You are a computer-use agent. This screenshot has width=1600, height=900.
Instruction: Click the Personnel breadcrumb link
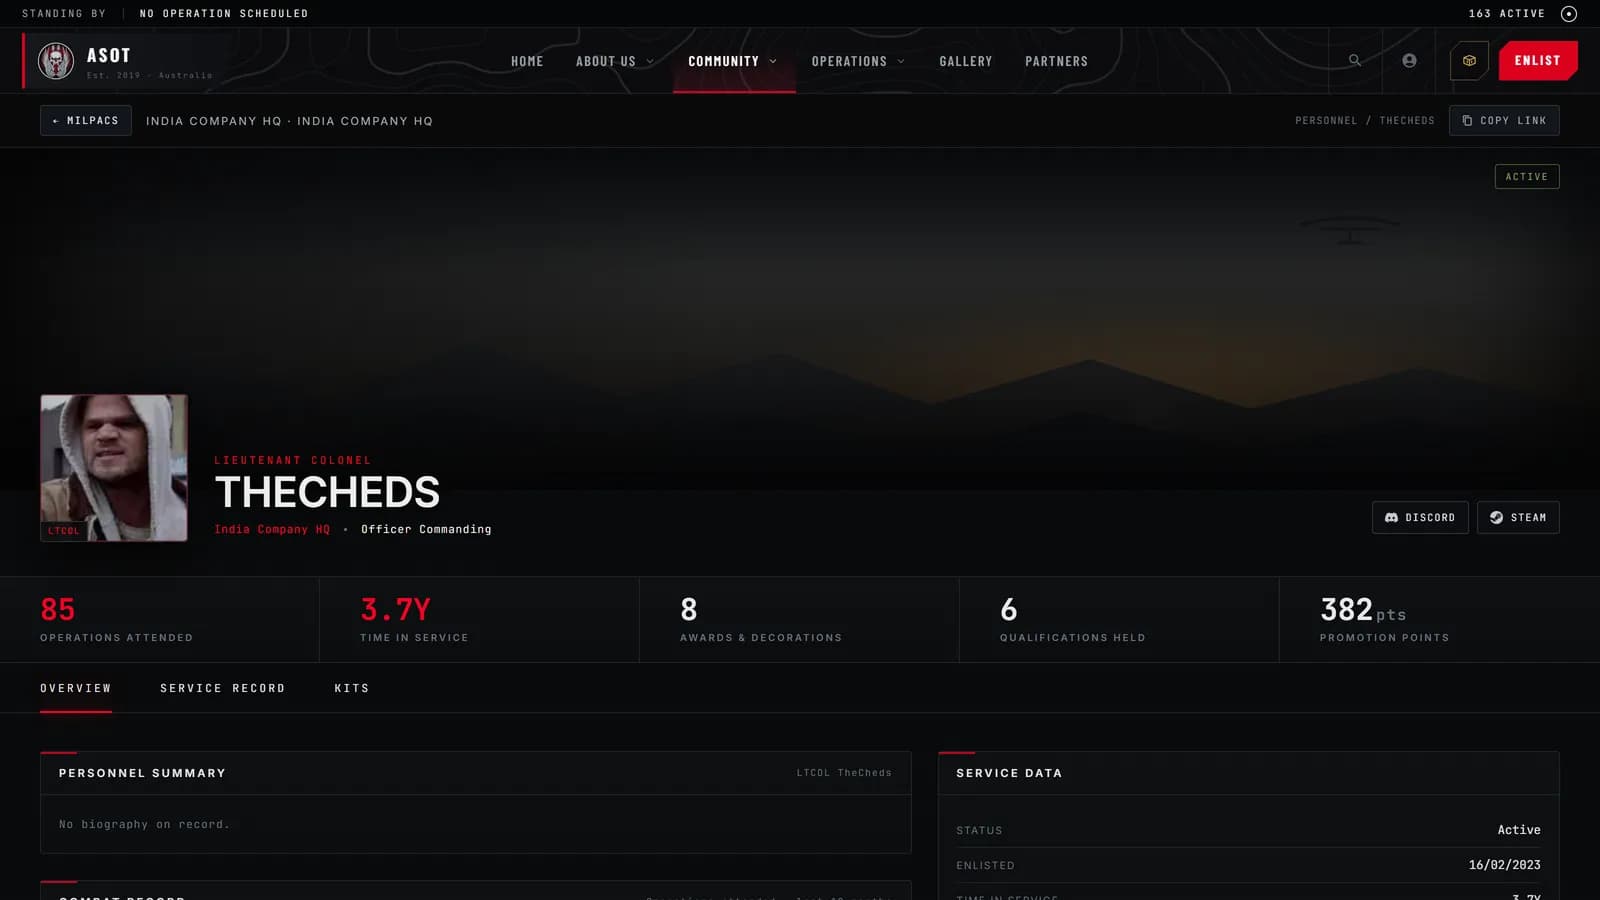1326,121
